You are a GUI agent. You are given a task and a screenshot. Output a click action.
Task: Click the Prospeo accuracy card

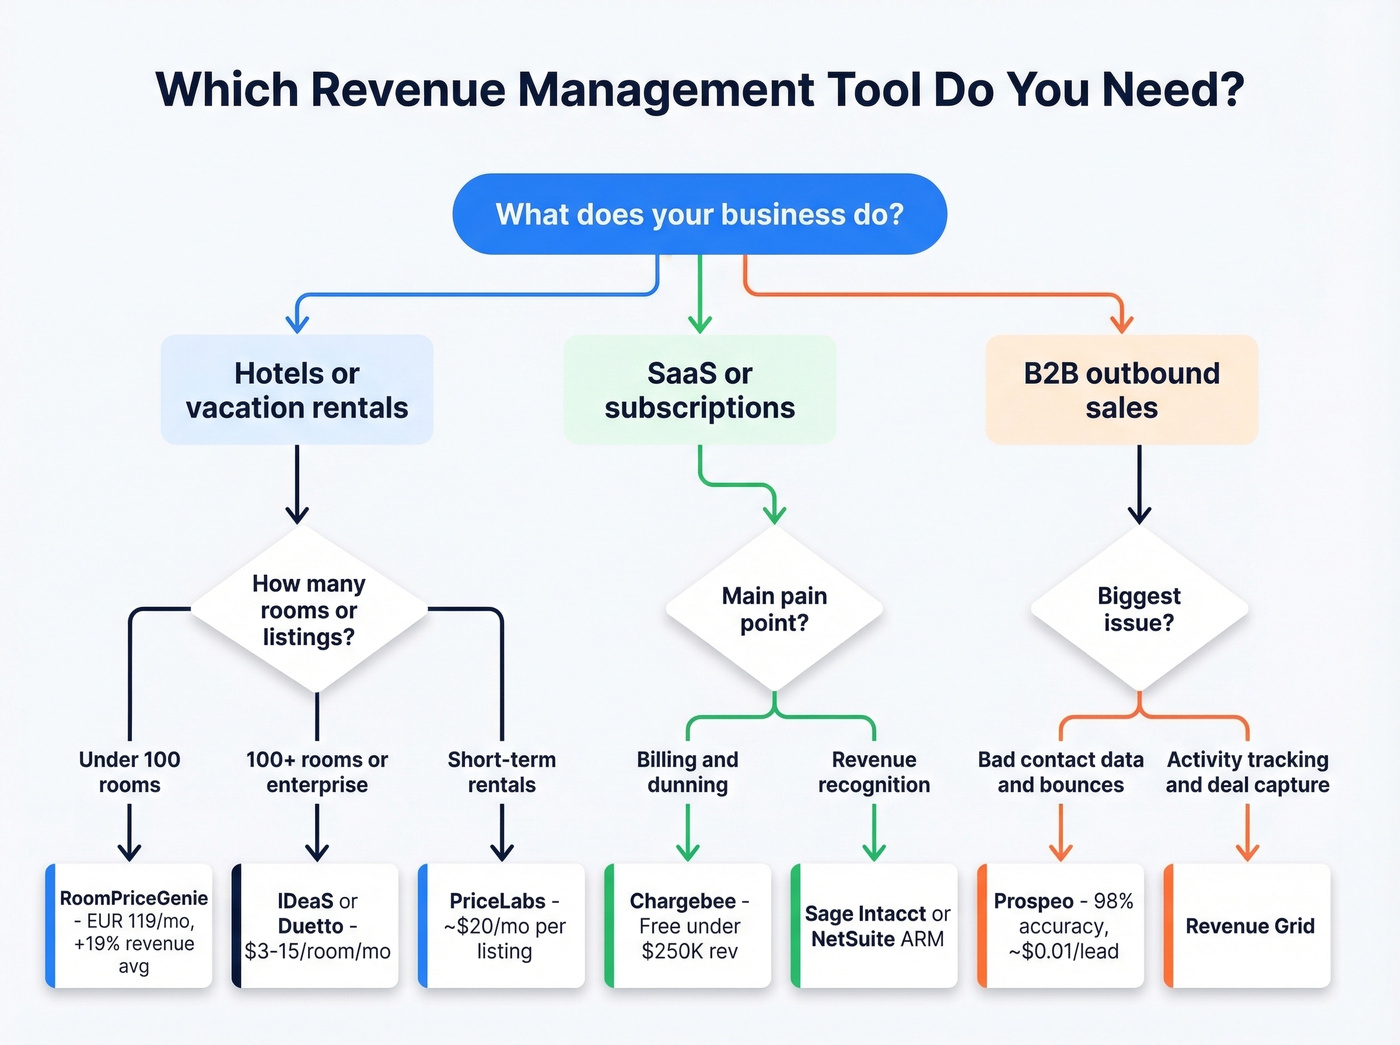coord(1061,926)
